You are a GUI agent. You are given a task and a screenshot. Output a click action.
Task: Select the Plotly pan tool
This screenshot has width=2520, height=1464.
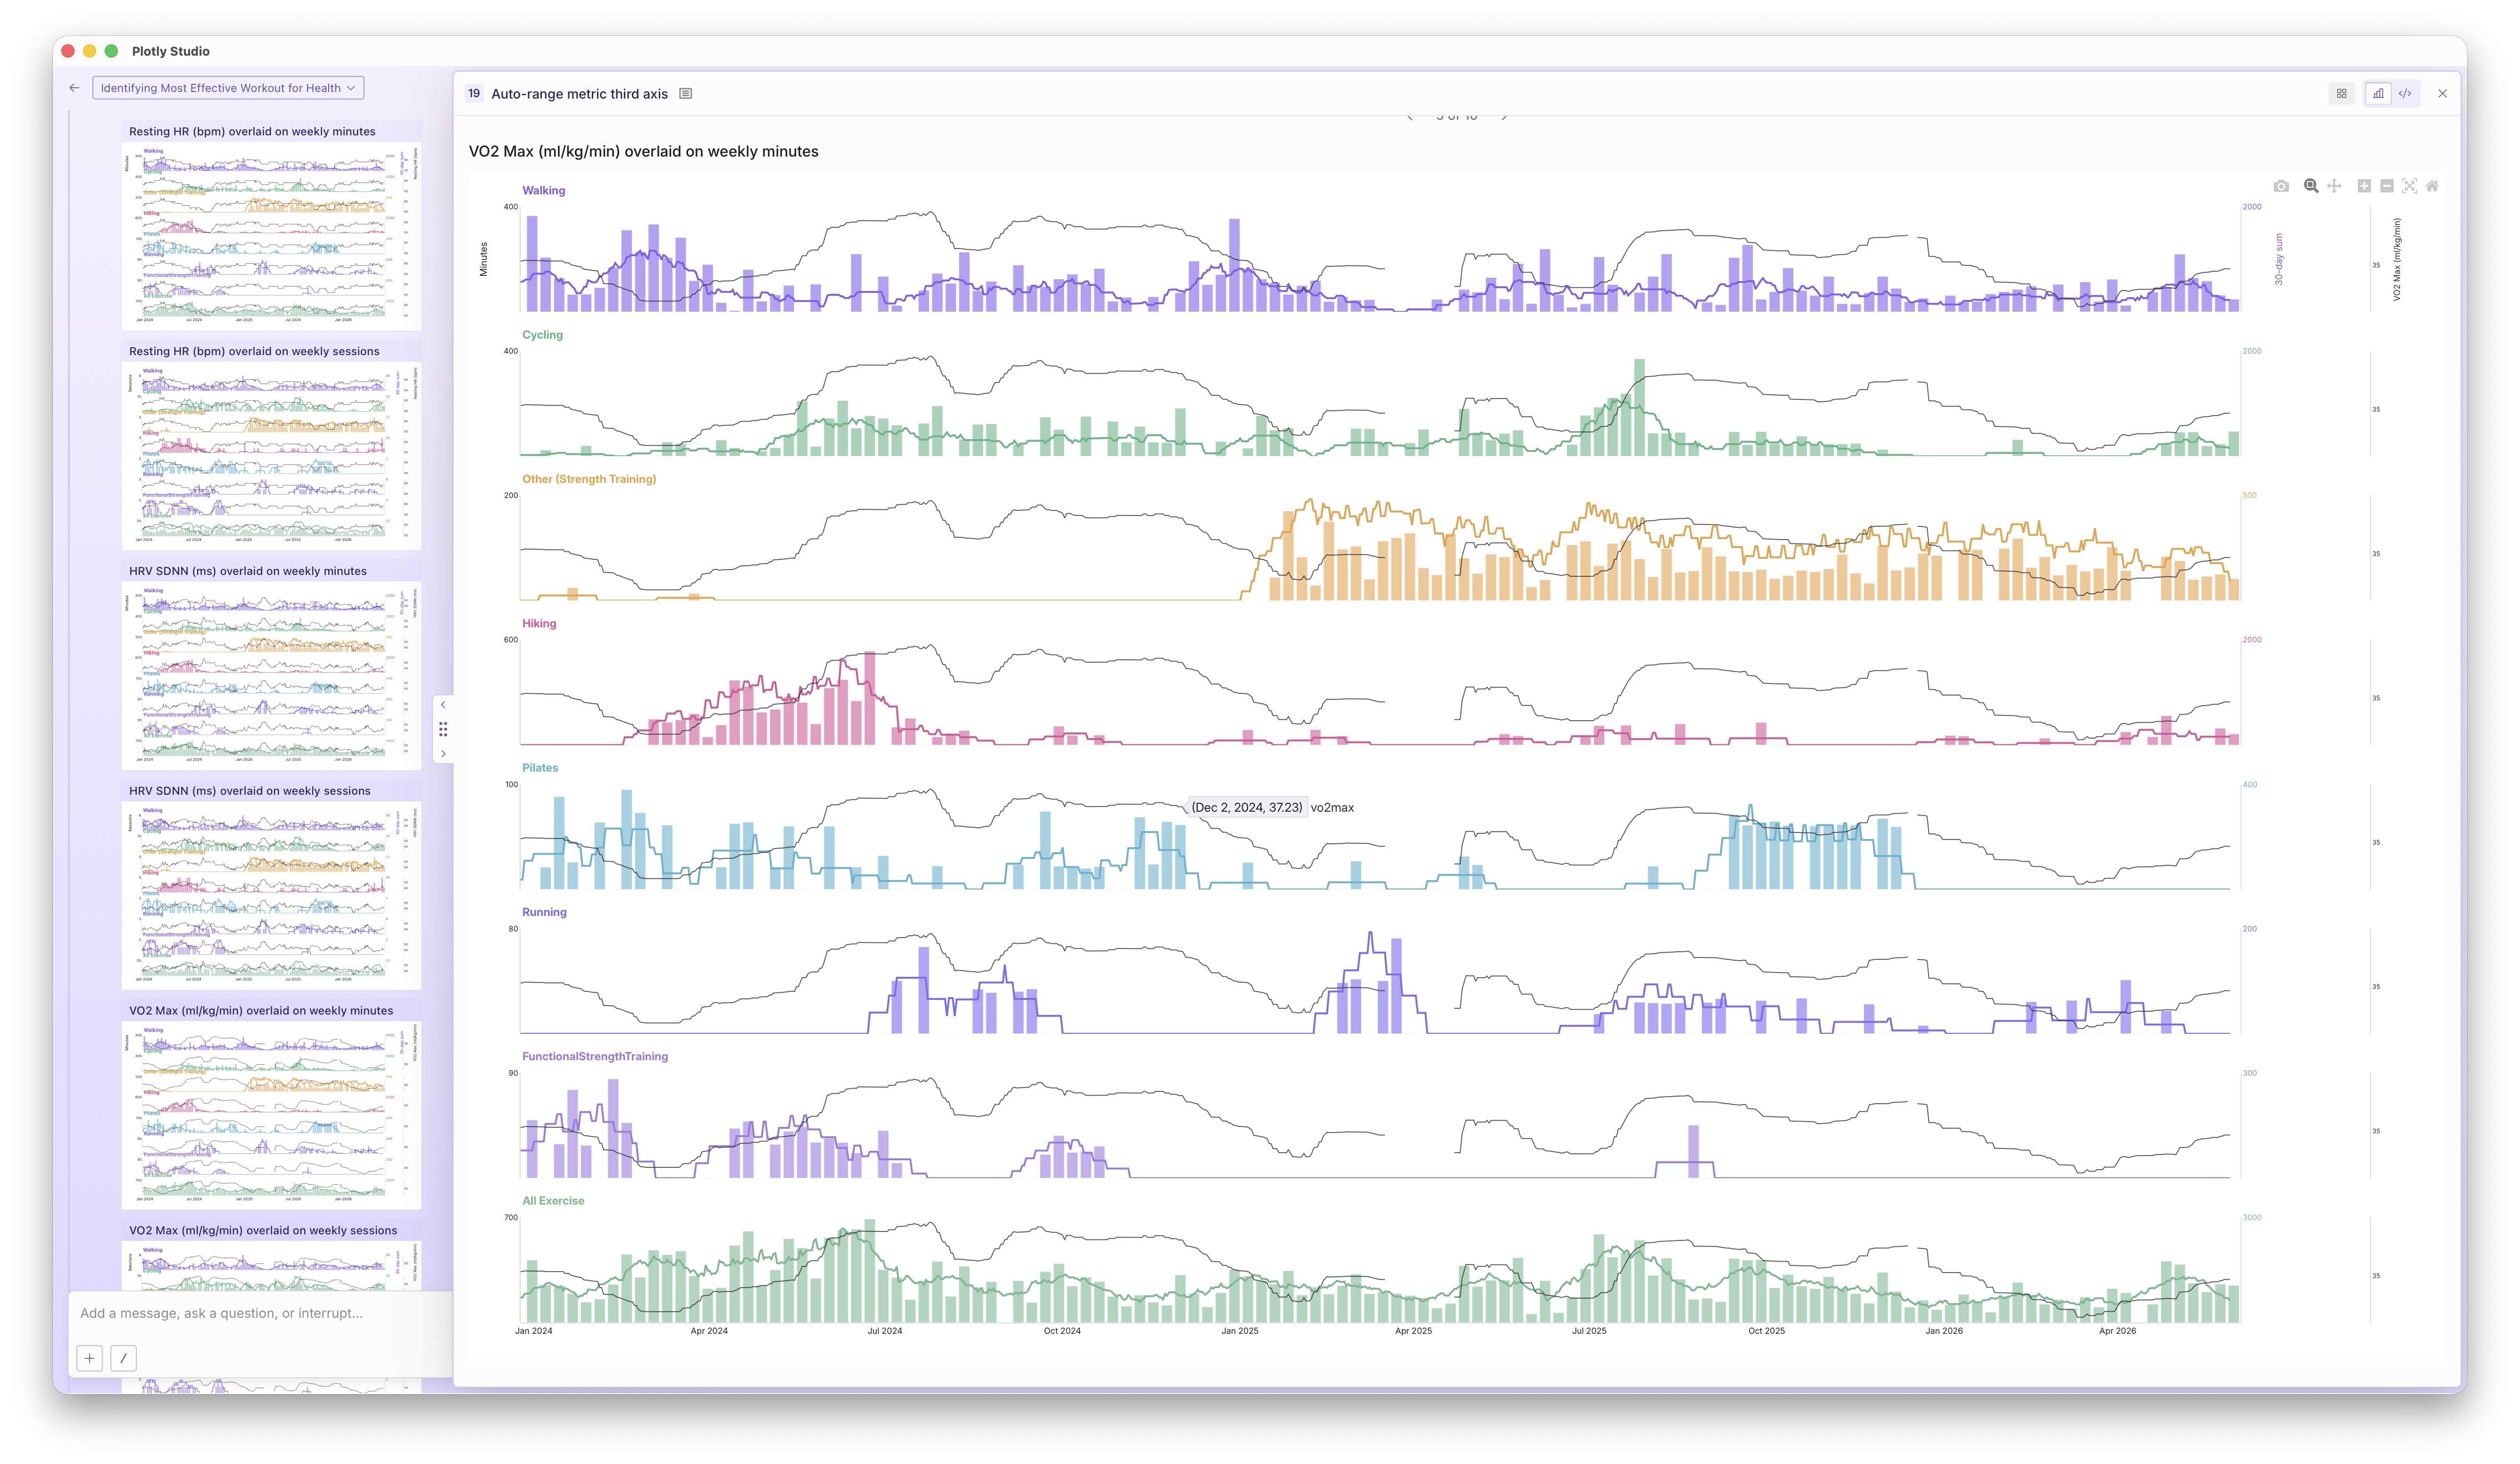(x=2334, y=186)
